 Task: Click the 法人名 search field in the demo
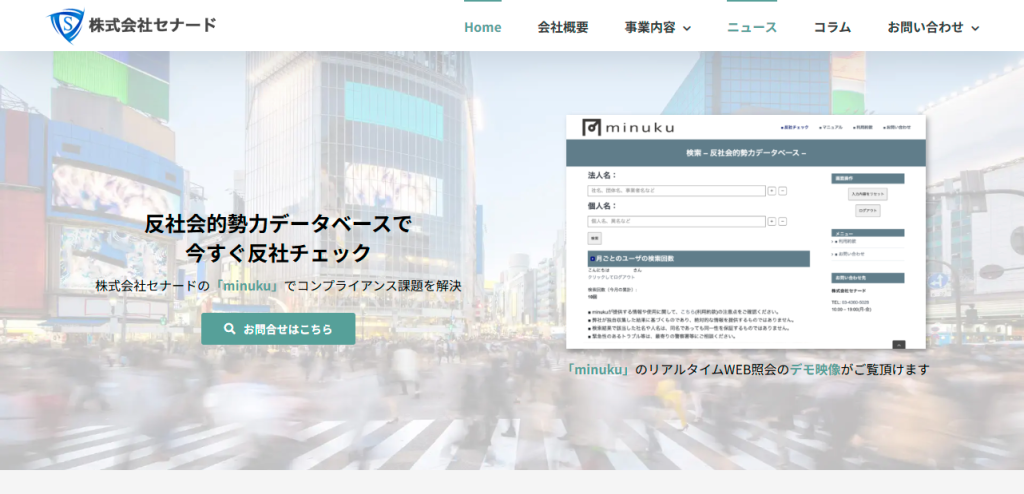click(x=676, y=190)
